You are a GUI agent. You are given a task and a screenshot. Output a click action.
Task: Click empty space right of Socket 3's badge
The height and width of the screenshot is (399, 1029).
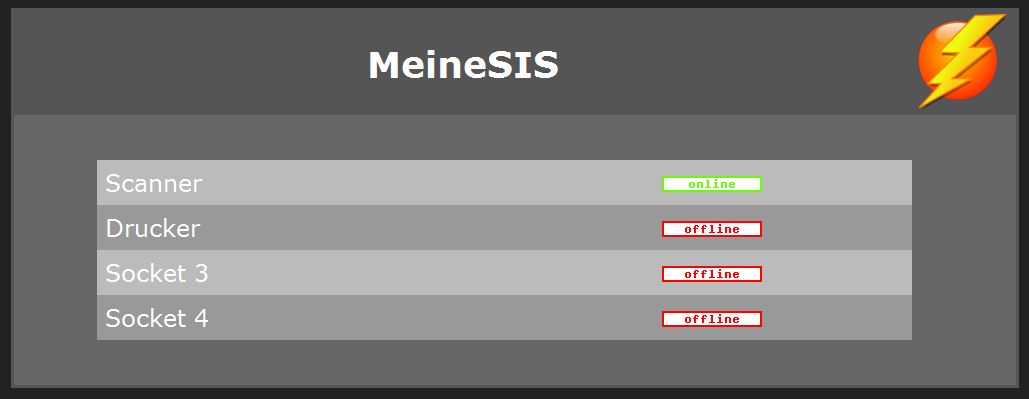(x=837, y=272)
